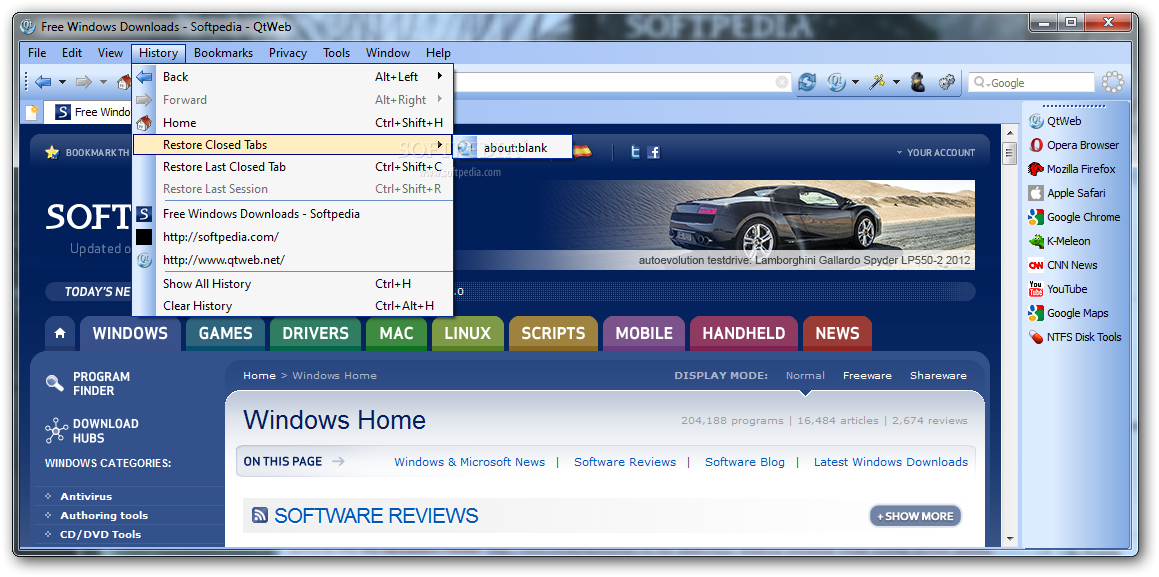Click the Reload page icon
The image size is (1159, 577).
807,83
